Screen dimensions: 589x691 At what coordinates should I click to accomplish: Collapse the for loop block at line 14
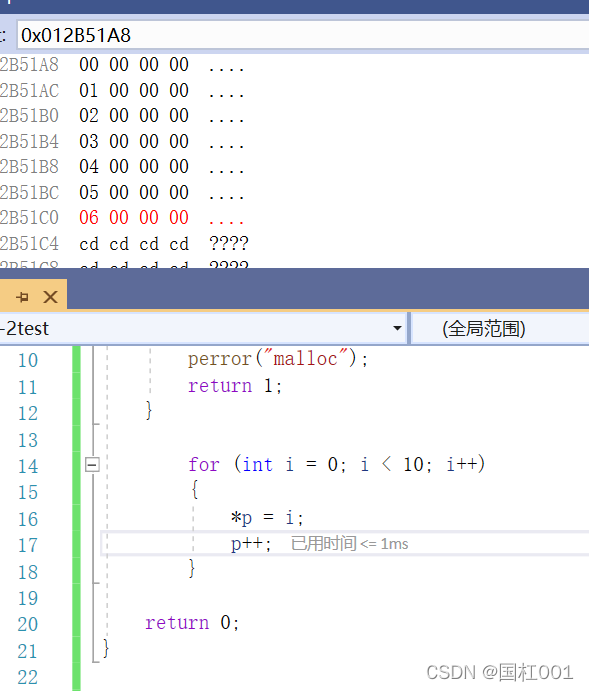click(92, 464)
